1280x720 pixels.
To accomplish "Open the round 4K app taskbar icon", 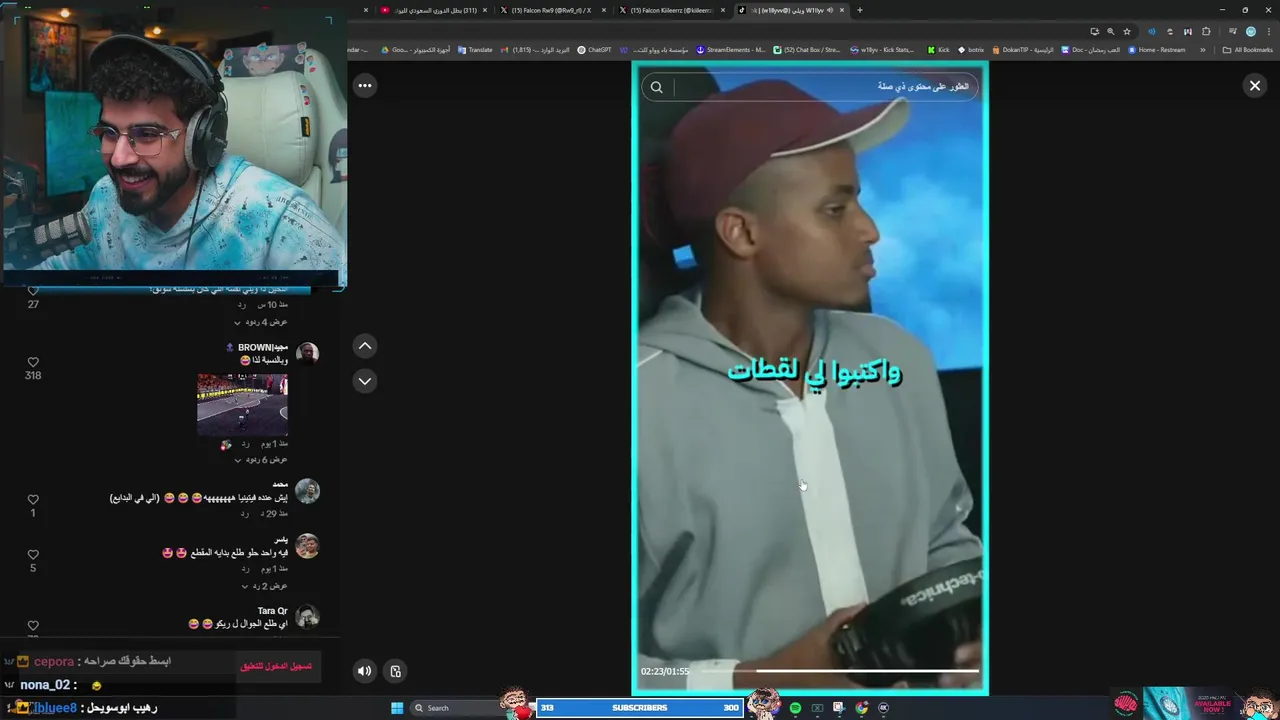I will point(883,708).
